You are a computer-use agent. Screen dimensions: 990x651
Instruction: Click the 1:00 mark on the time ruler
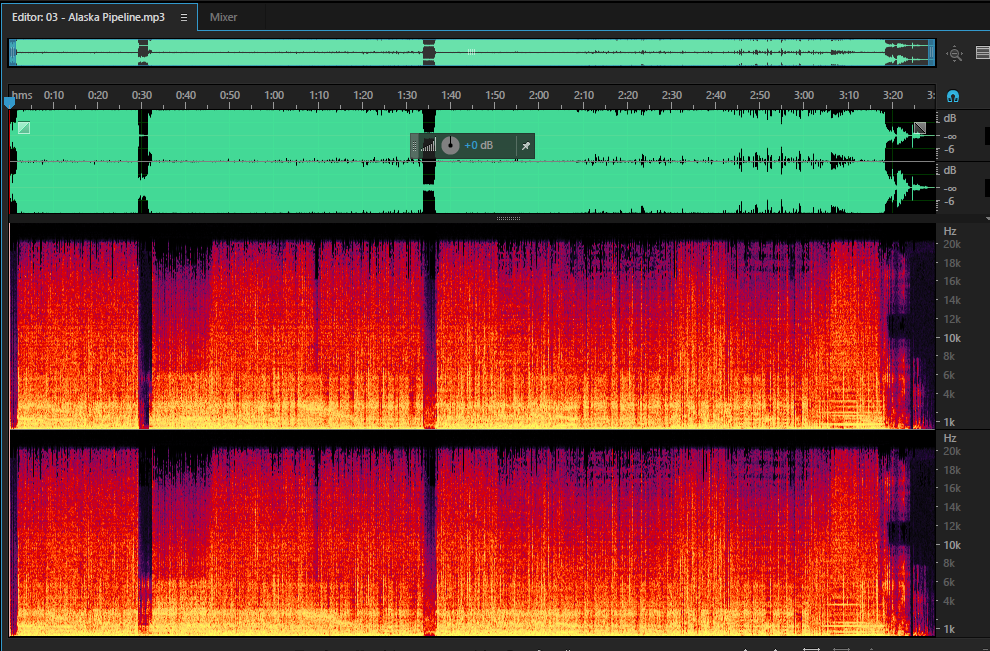click(274, 95)
